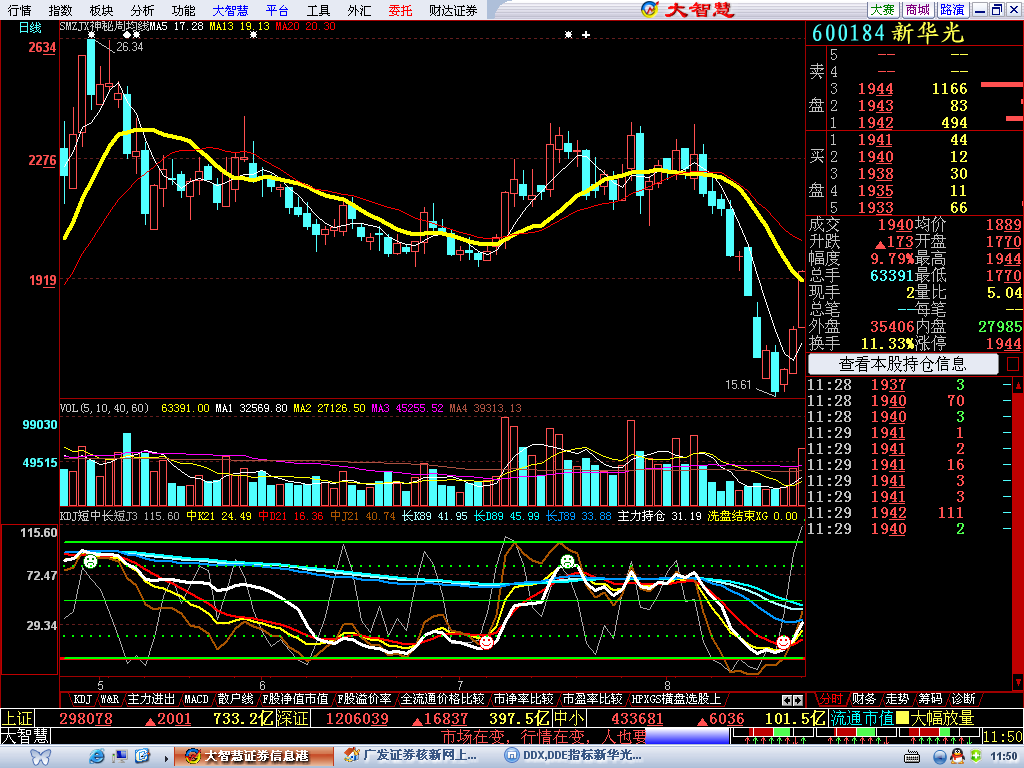The height and width of the screenshot is (768, 1024).
Task: Click the green sad-face marker near chart start
Action: 90,561
